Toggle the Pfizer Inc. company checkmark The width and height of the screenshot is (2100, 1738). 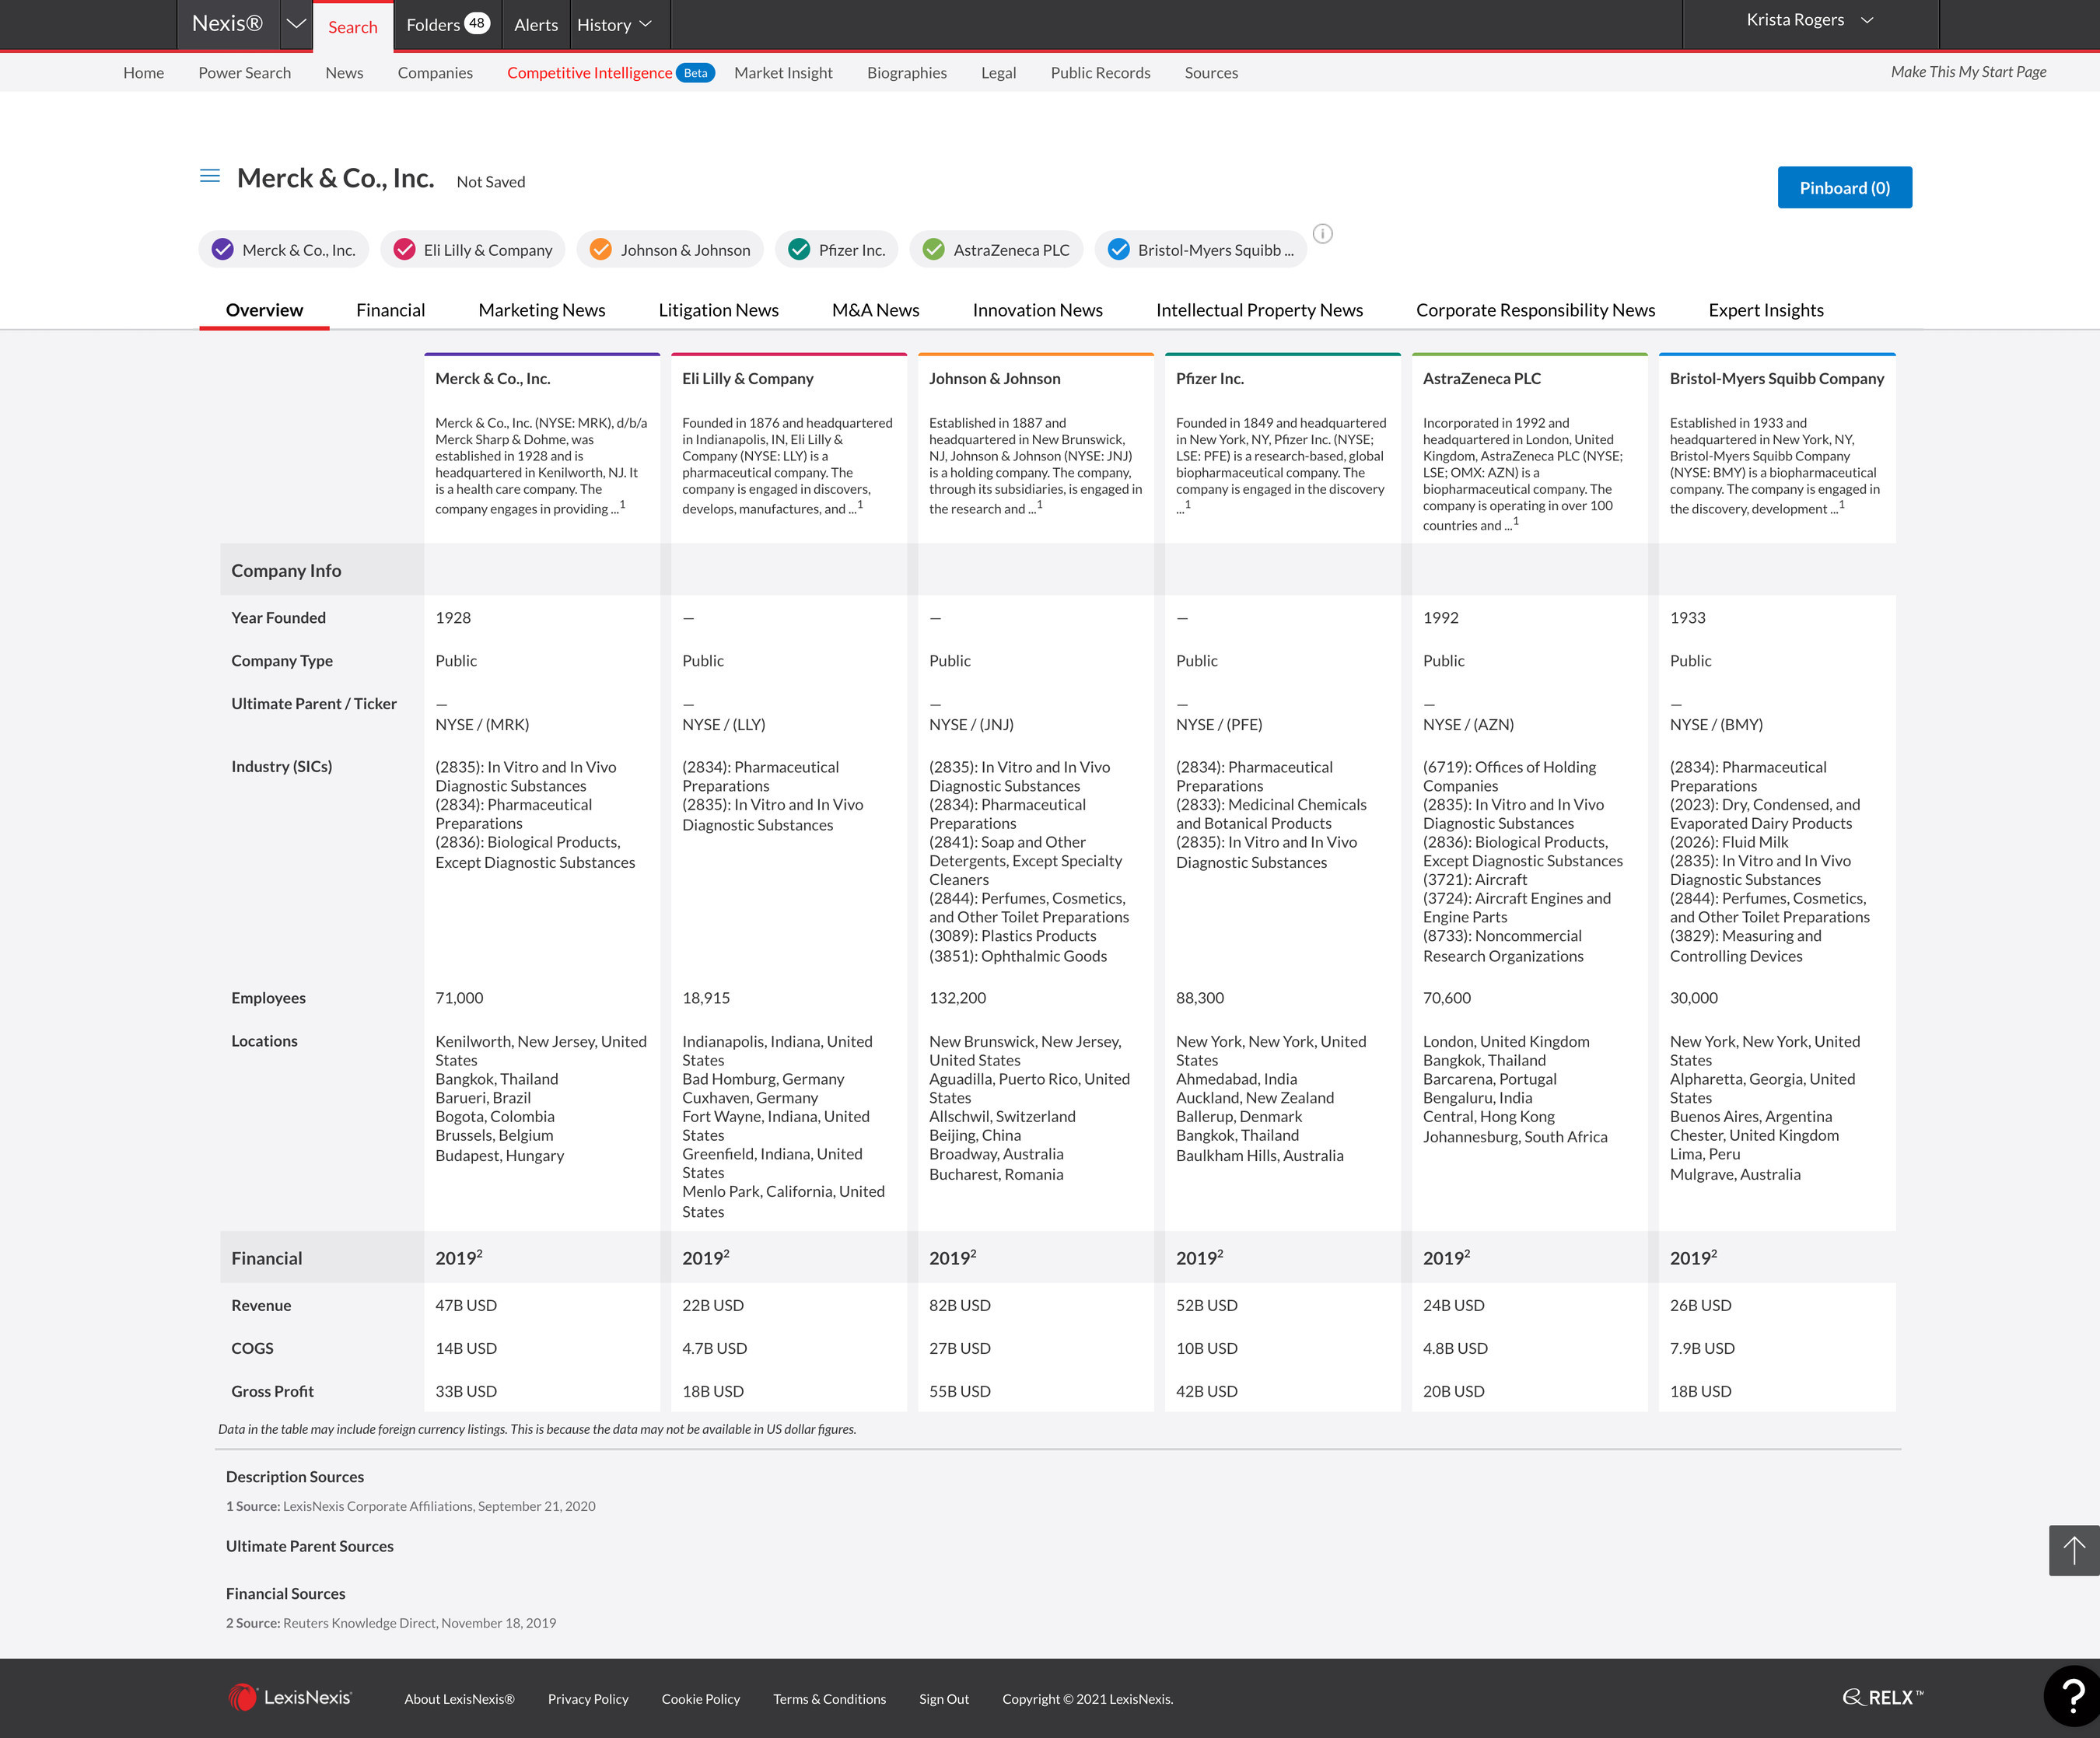[799, 250]
